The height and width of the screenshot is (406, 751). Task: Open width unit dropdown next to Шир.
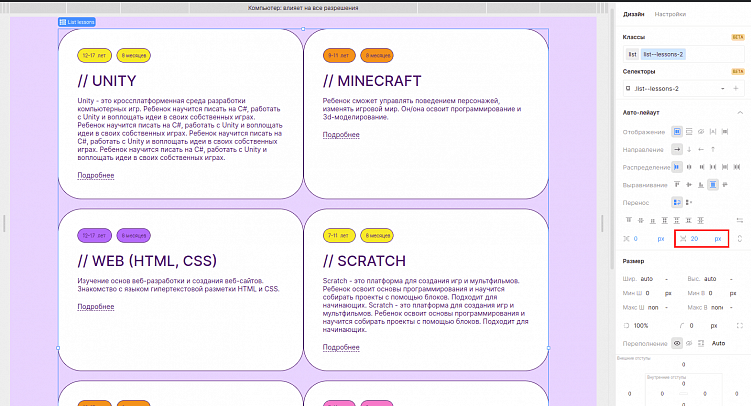(666, 279)
